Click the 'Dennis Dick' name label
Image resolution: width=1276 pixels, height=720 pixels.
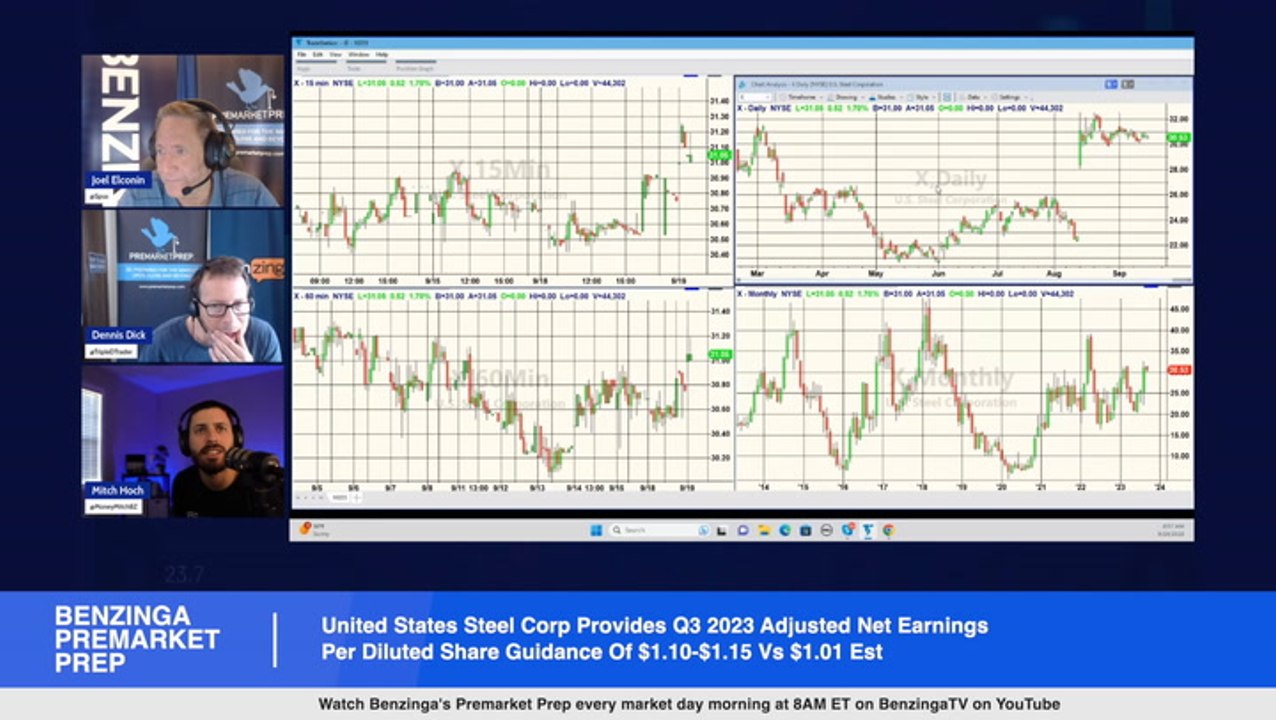coord(120,336)
